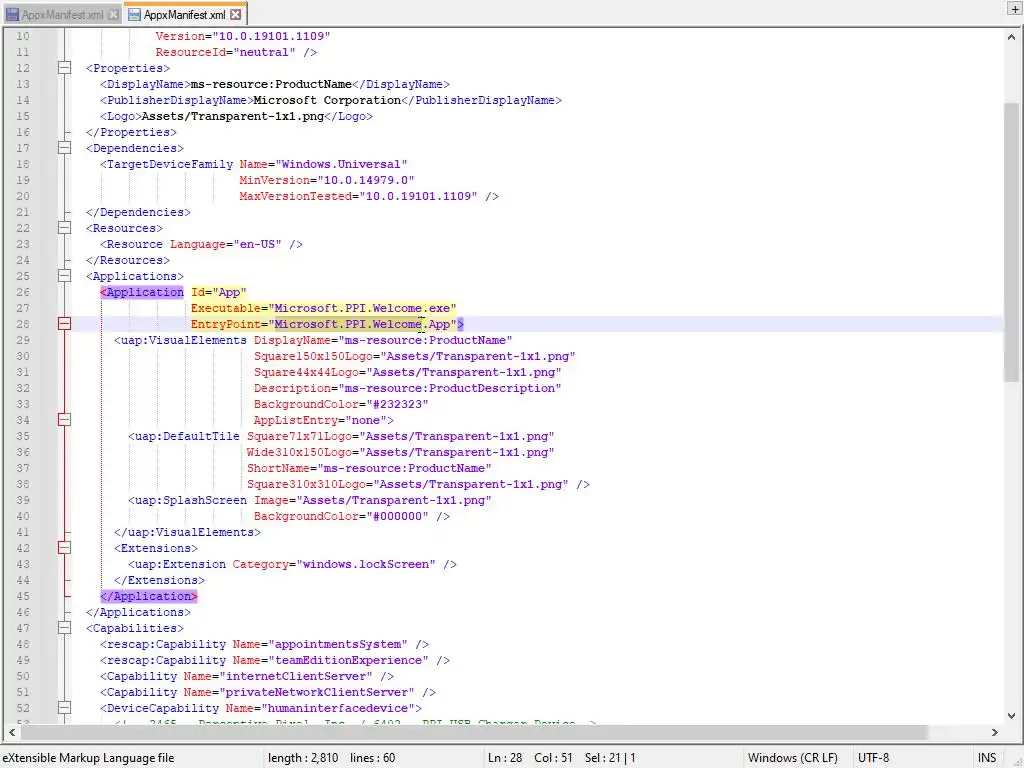Viewport: 1024px width, 768px height.
Task: Click the 'teamEditionExperience' capability name
Action: coord(348,660)
